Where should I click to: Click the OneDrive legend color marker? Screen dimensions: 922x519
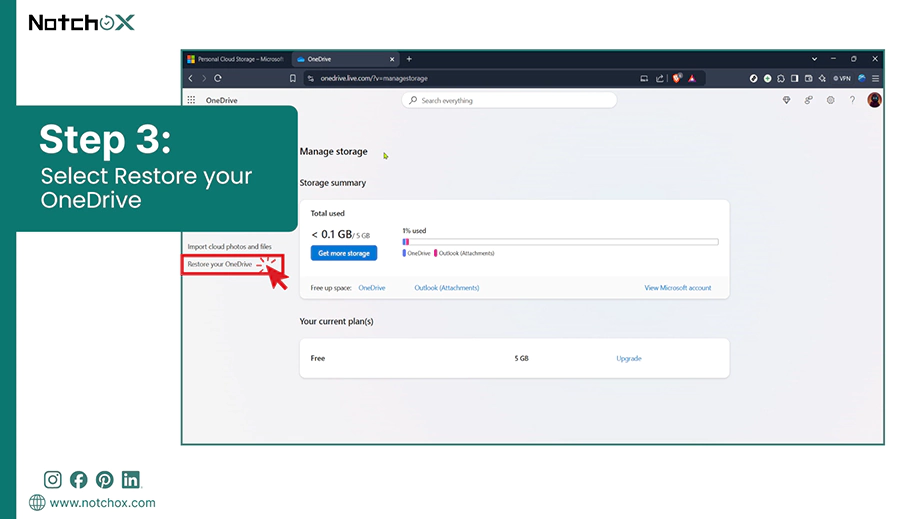(404, 253)
